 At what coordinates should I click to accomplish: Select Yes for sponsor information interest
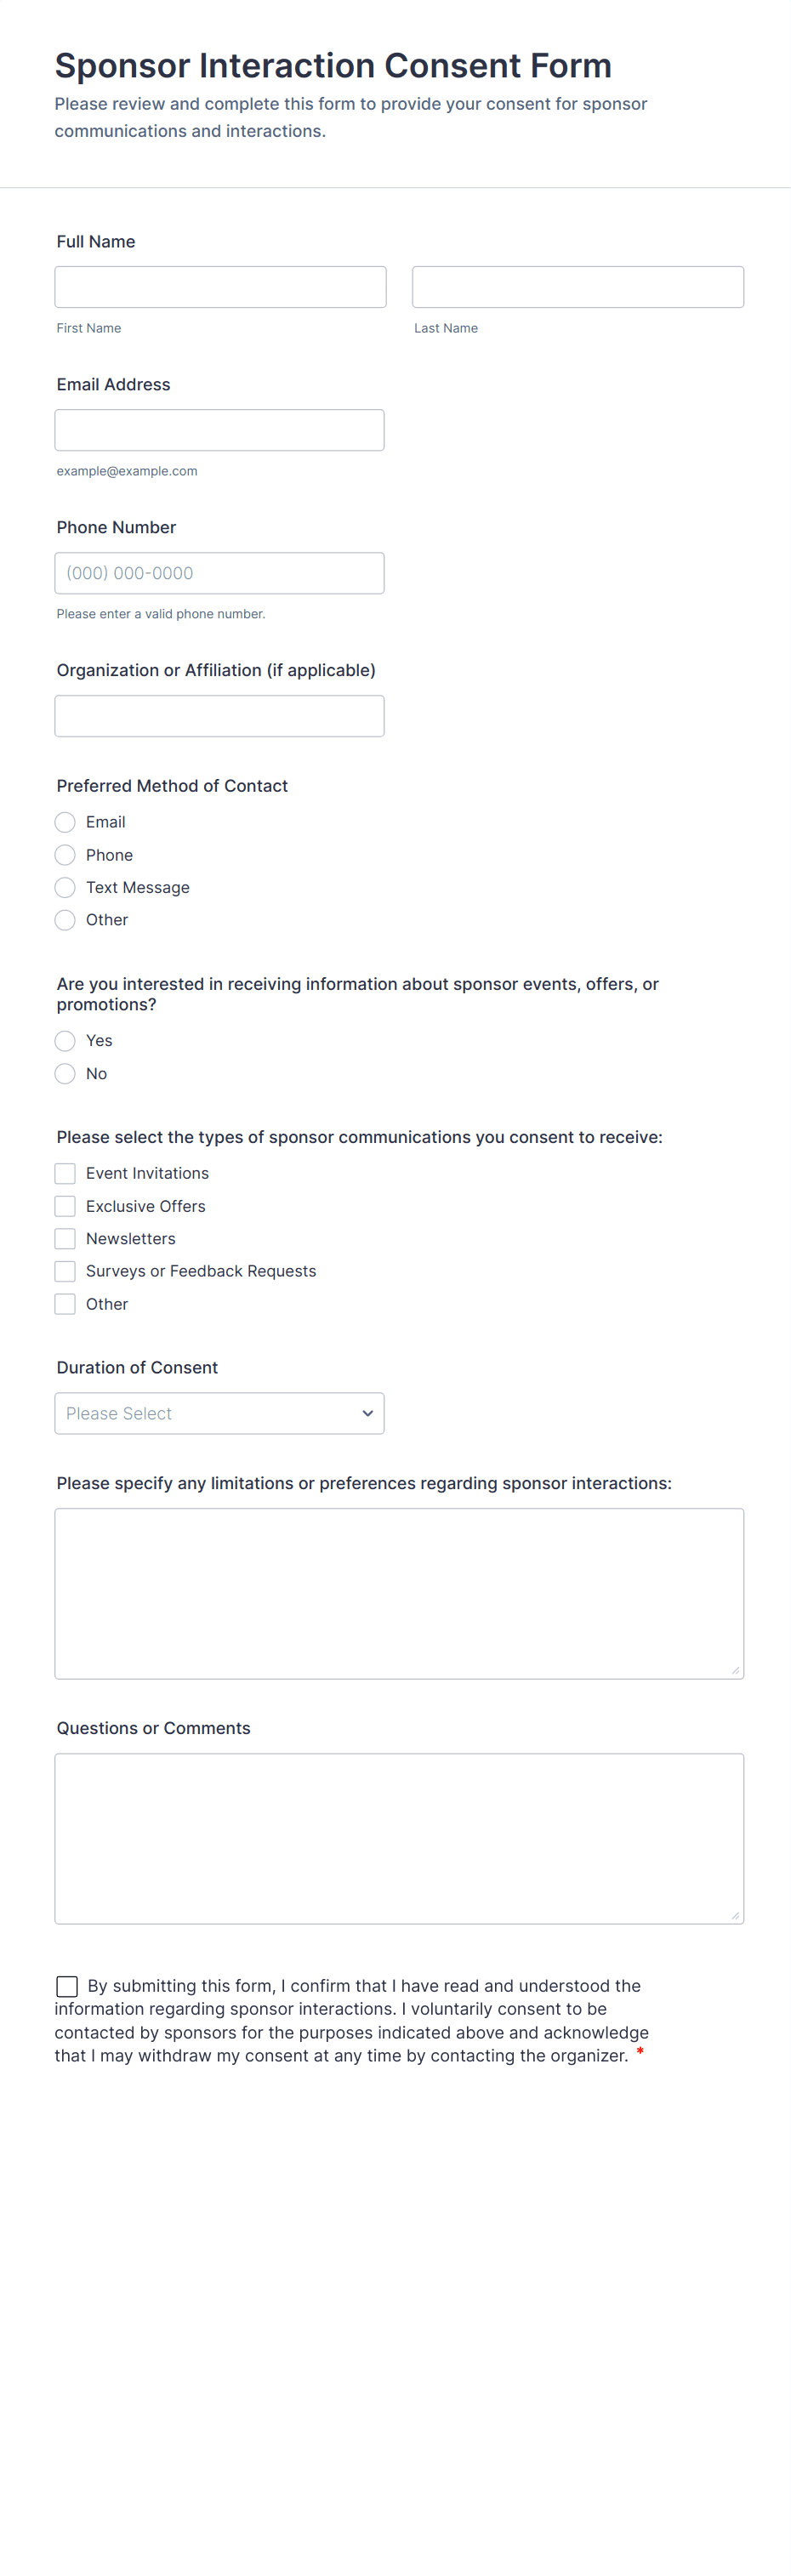coord(65,1041)
